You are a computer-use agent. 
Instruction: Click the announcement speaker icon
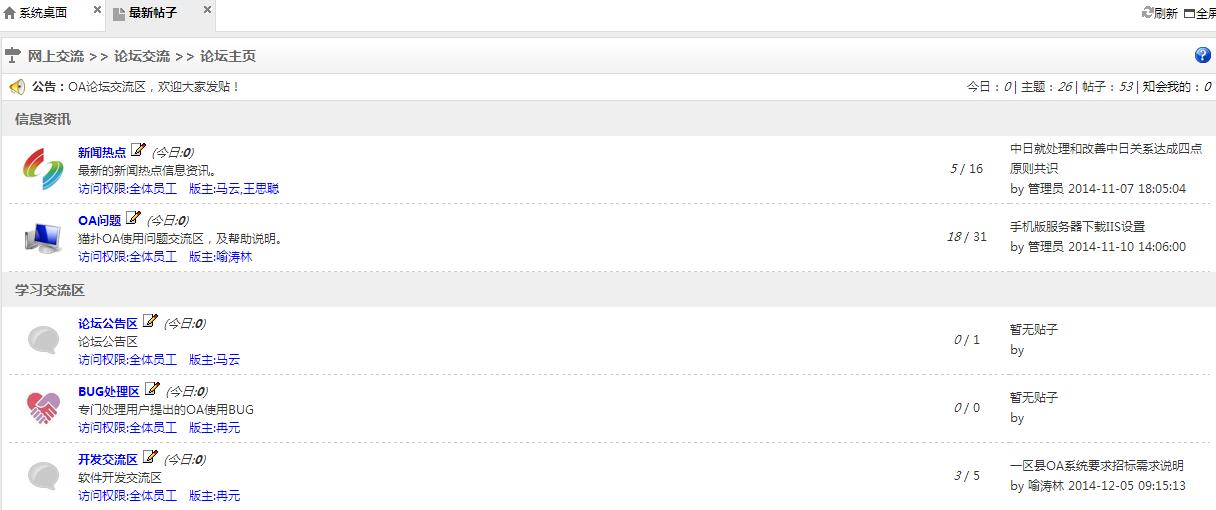pos(17,87)
